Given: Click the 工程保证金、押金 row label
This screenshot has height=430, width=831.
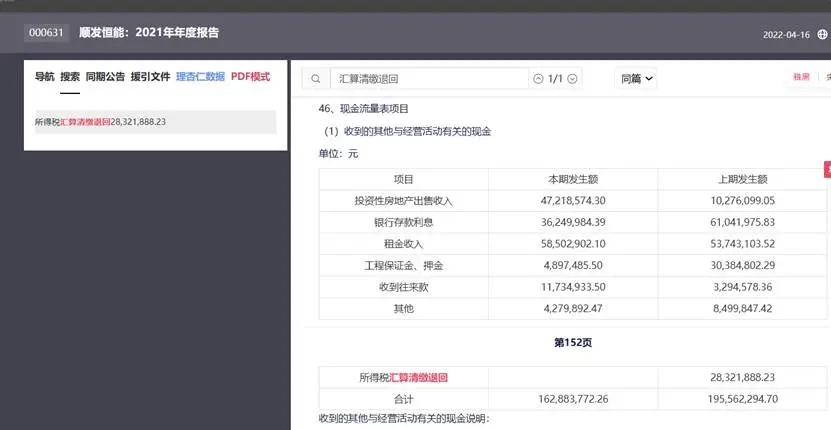Looking at the screenshot, I should pos(403,266).
